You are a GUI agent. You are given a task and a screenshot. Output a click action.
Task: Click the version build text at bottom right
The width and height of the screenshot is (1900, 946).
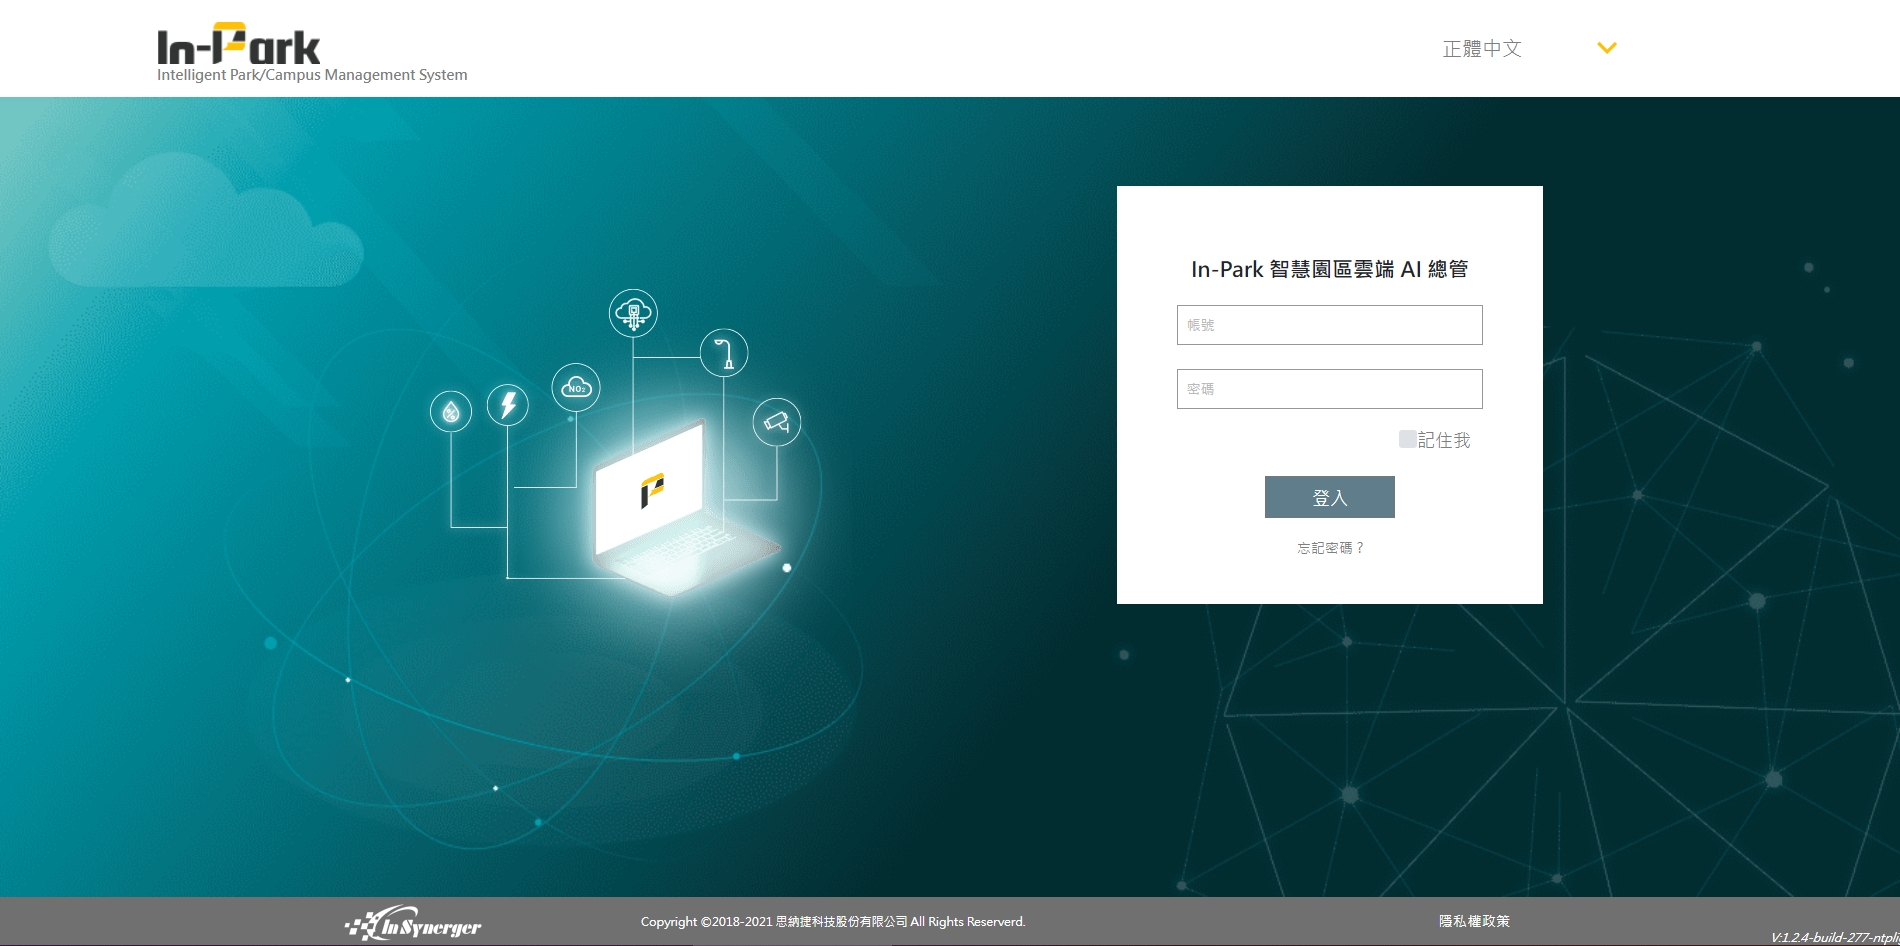1834,937
